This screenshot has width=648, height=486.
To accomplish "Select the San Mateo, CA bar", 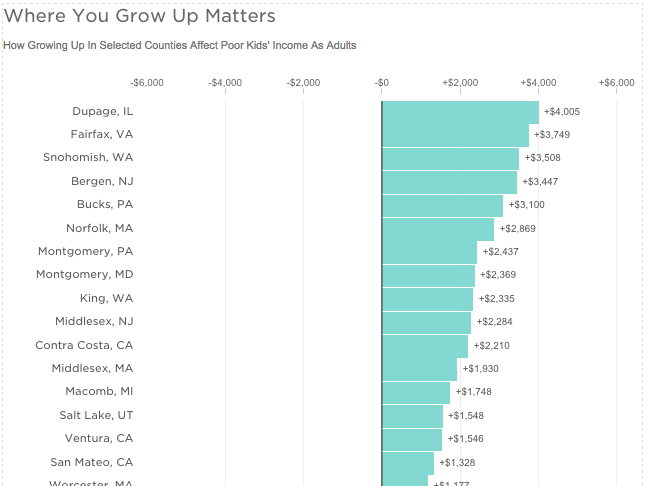I will point(408,462).
